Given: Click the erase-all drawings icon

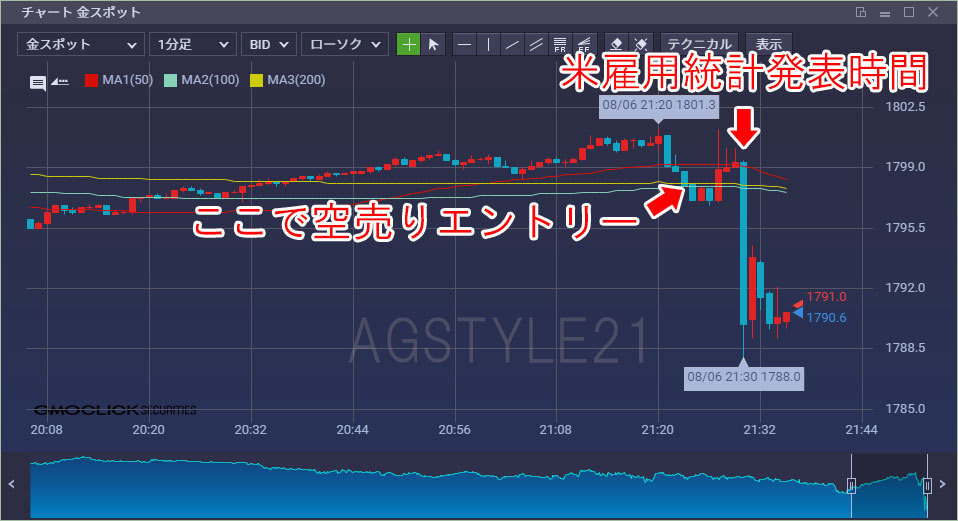Looking at the screenshot, I should pyautogui.click(x=641, y=44).
